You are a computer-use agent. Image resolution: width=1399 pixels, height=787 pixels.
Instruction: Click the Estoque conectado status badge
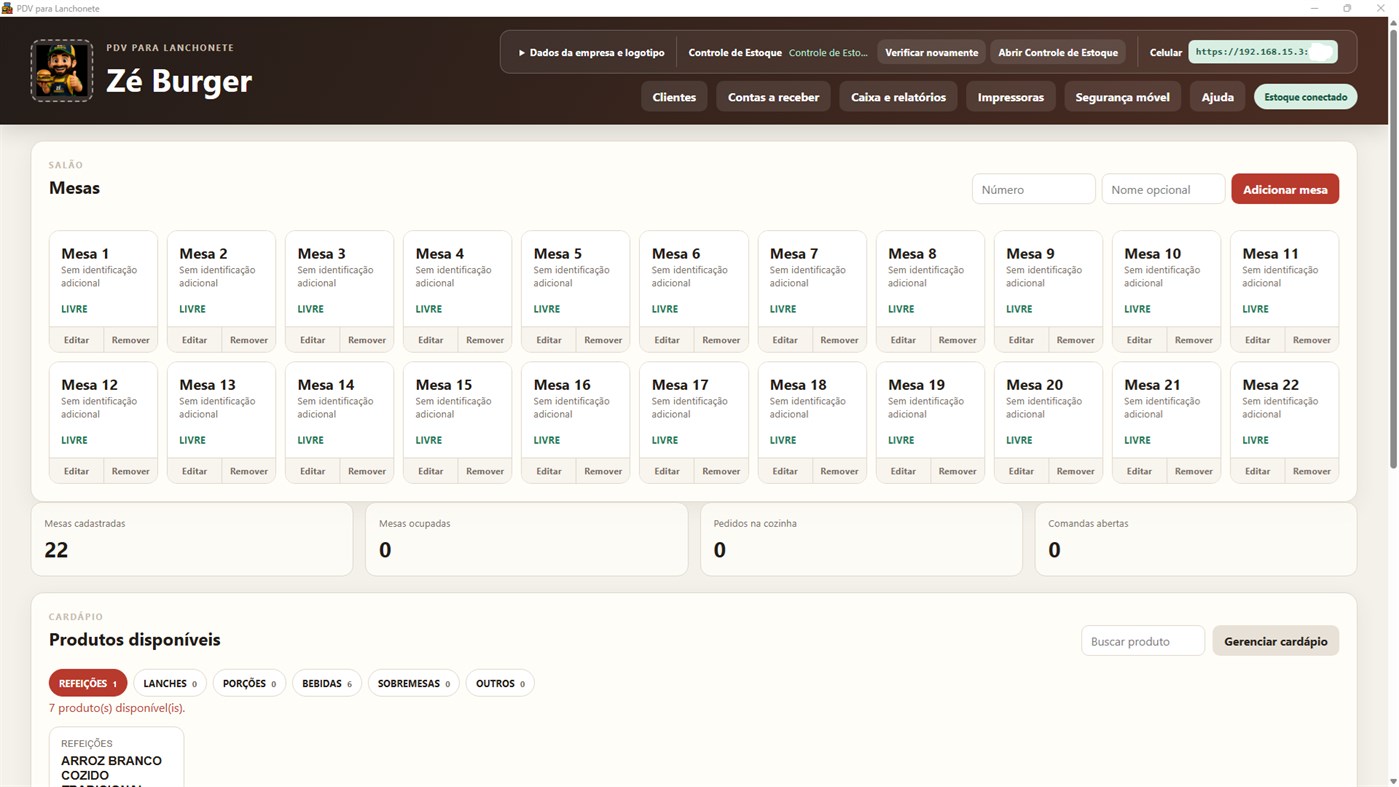tap(1306, 97)
